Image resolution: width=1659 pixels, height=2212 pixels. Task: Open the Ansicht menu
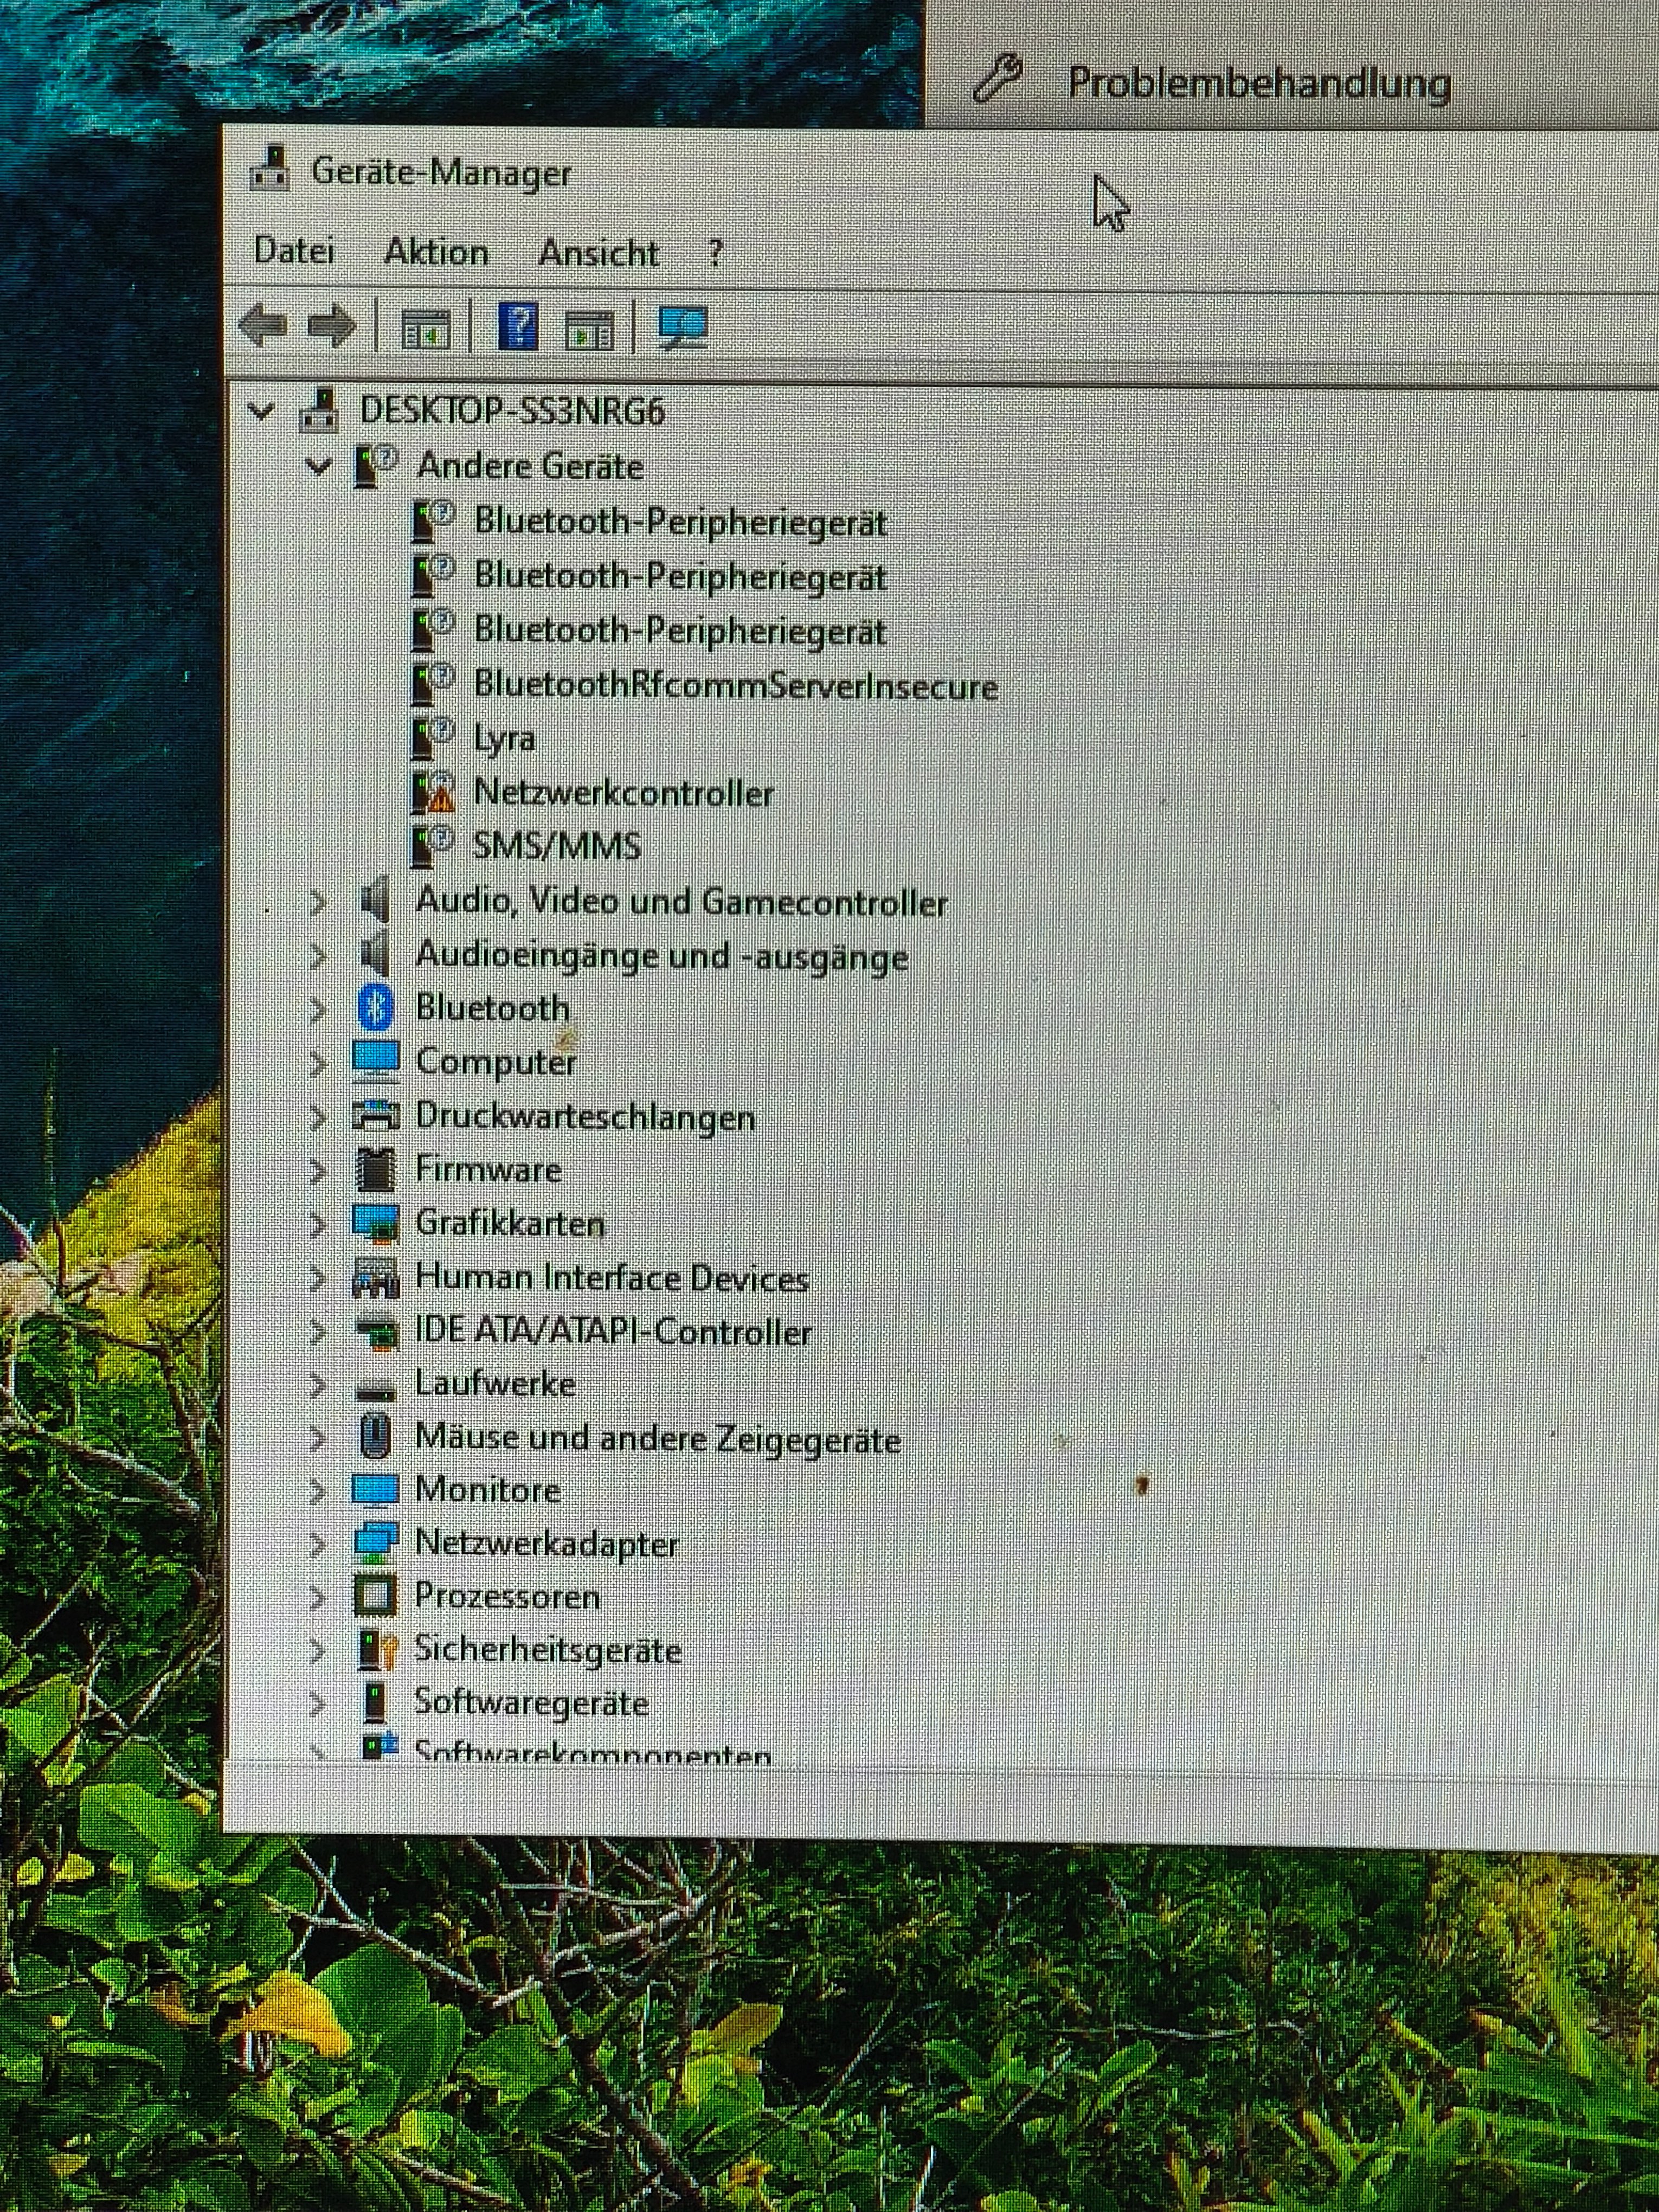coord(598,253)
